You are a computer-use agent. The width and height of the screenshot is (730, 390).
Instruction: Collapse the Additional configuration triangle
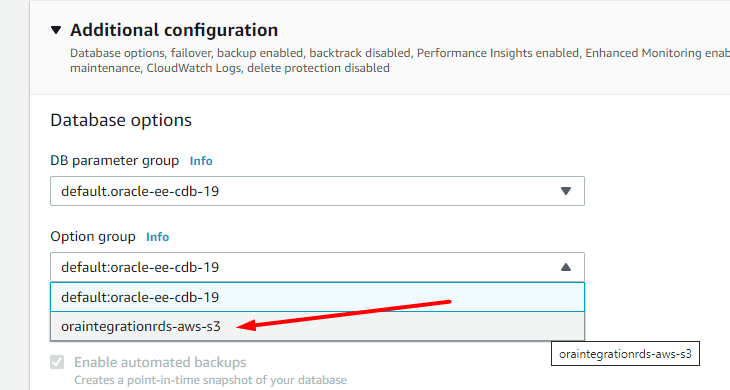tap(56, 30)
